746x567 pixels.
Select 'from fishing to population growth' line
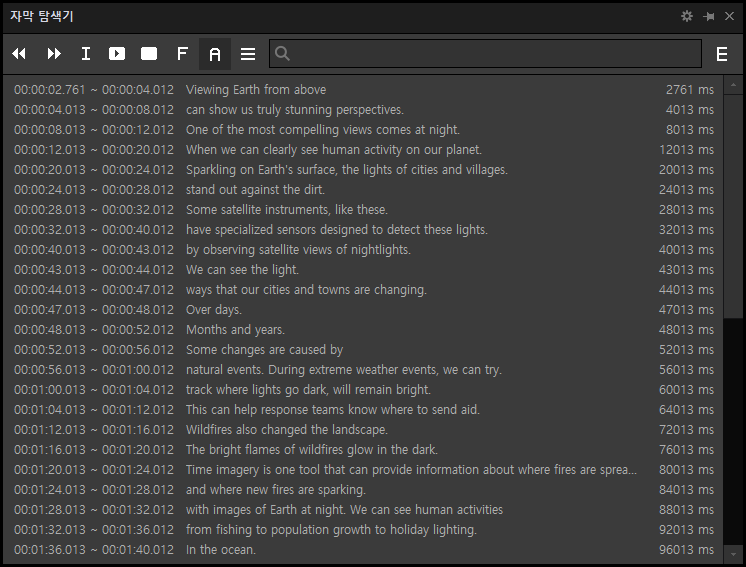(331, 529)
